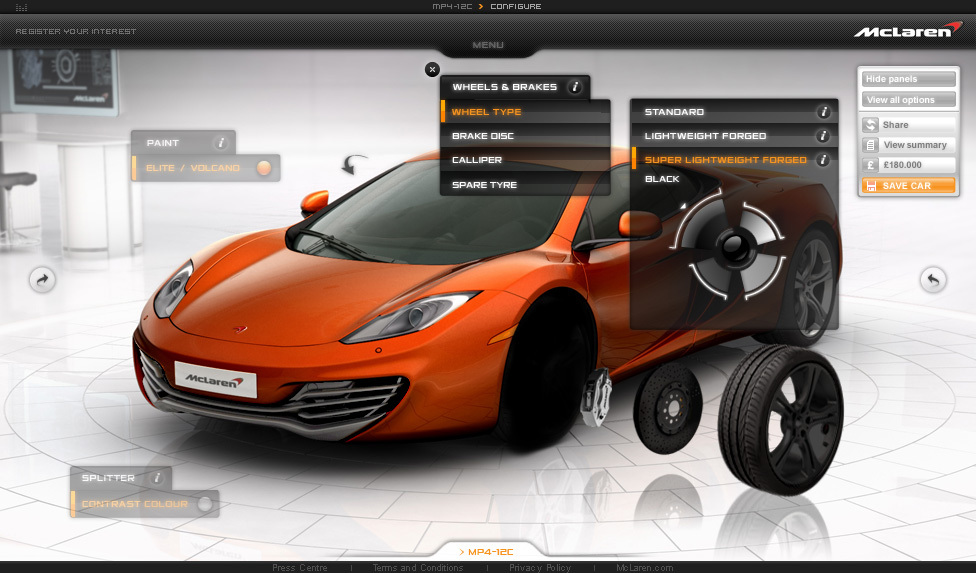Click View summary button

tap(909, 145)
